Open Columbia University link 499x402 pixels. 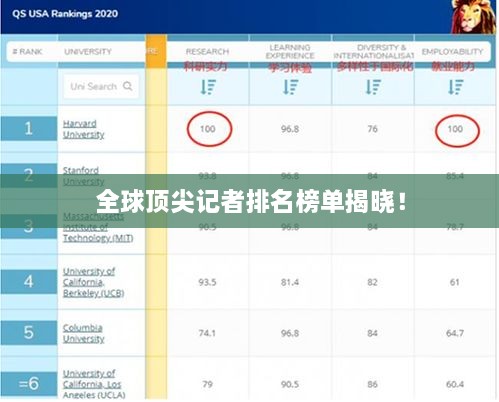(83, 333)
